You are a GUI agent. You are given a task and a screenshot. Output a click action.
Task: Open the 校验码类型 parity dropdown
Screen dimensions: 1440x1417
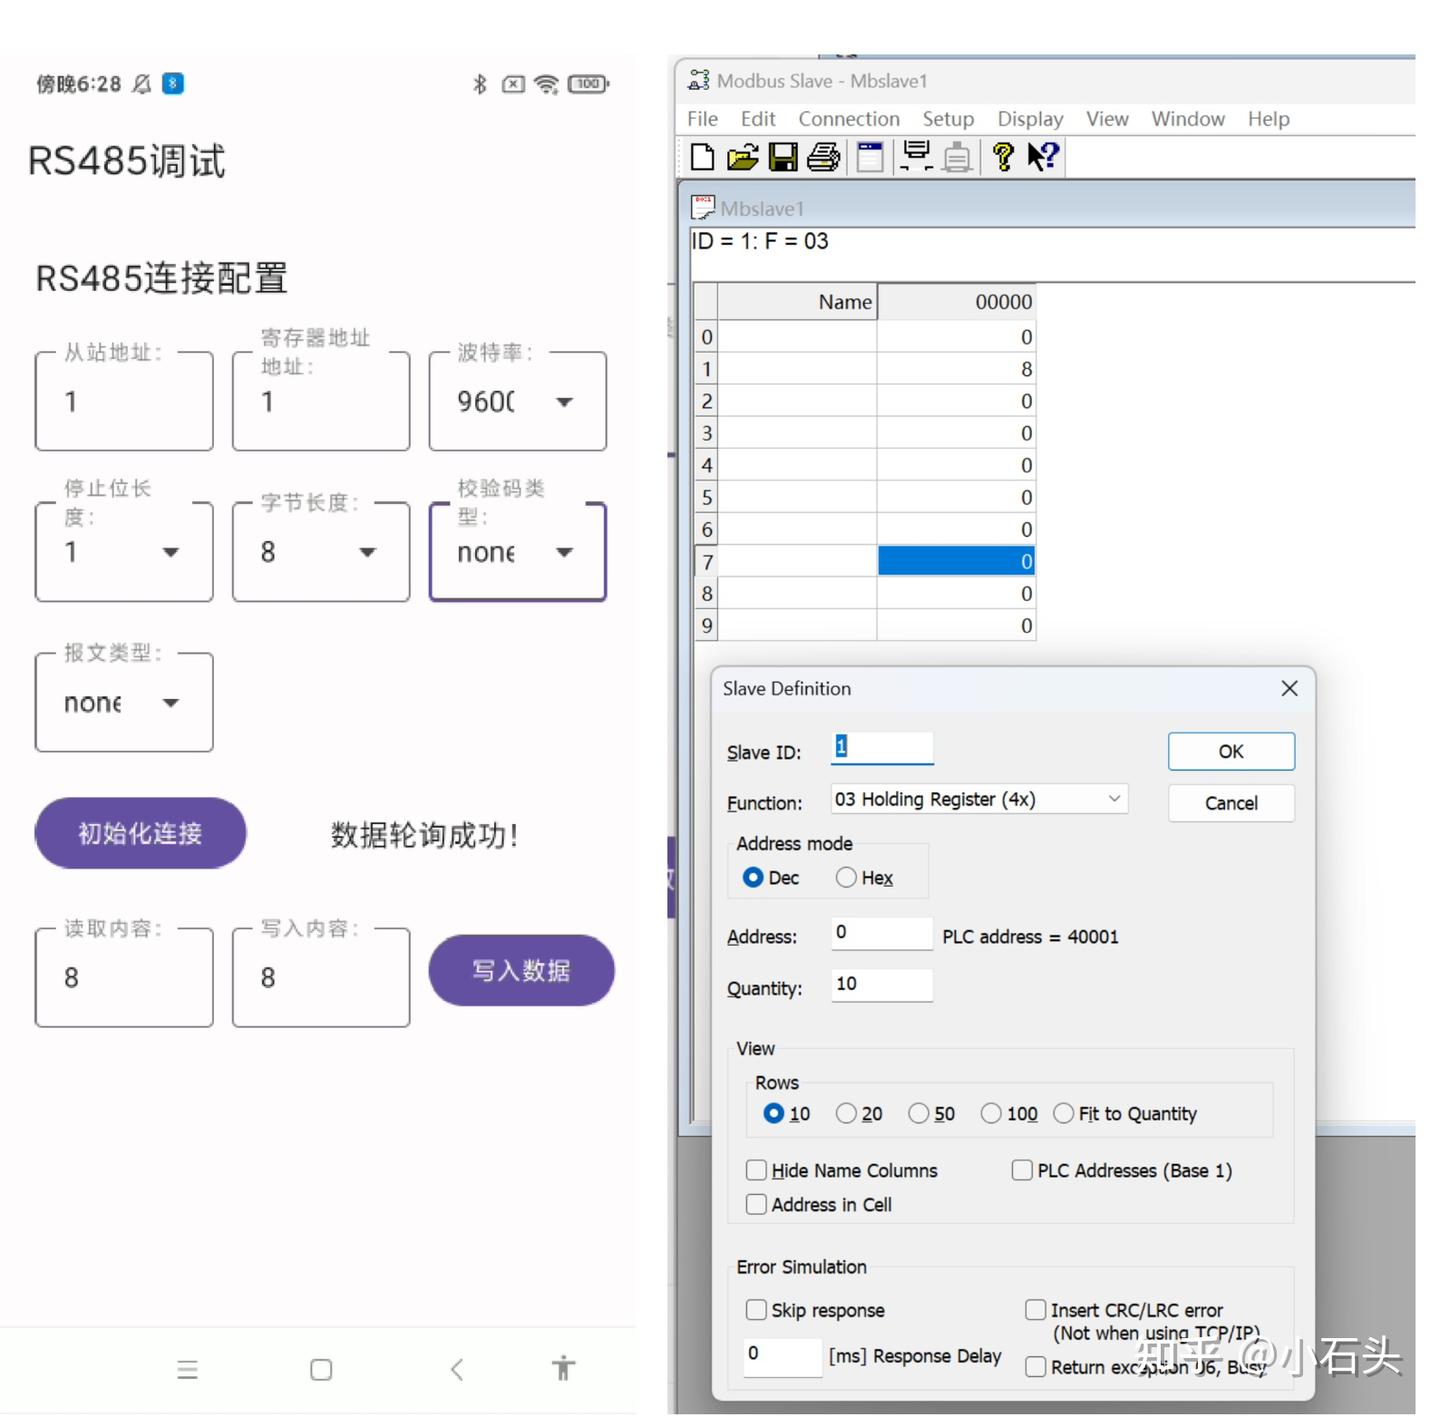coord(517,552)
